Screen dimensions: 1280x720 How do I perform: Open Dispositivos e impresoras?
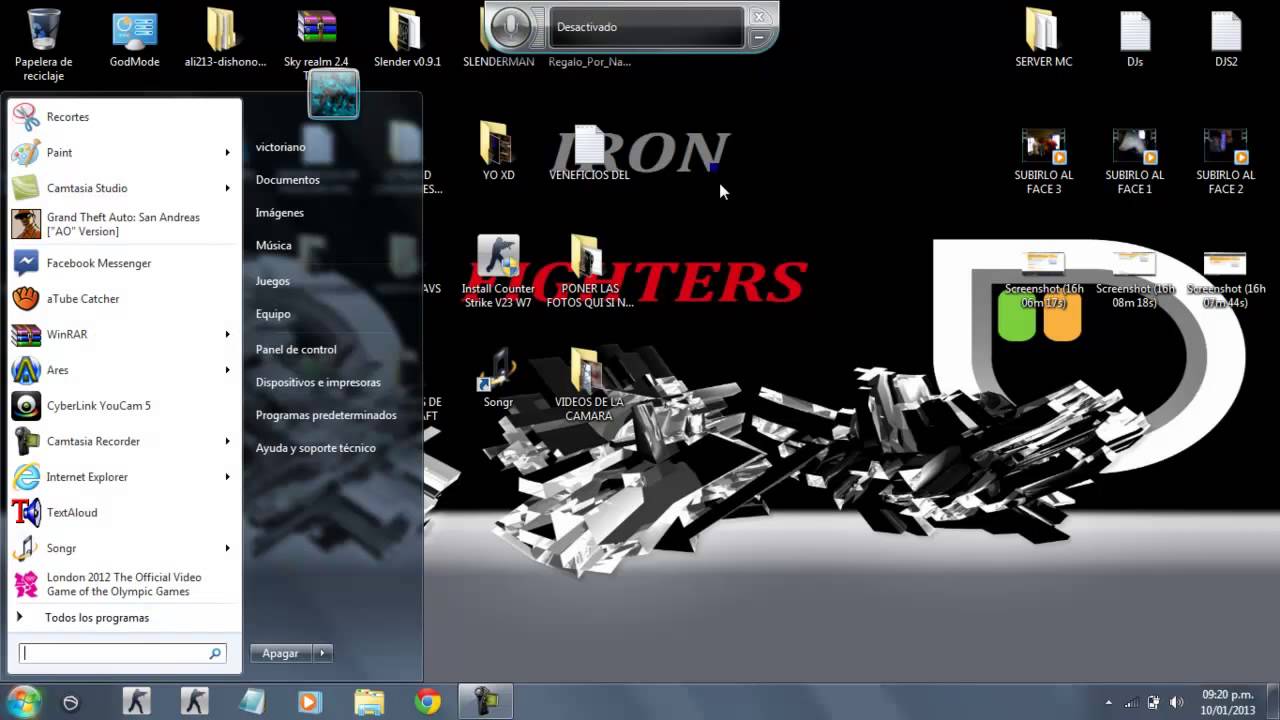click(318, 383)
